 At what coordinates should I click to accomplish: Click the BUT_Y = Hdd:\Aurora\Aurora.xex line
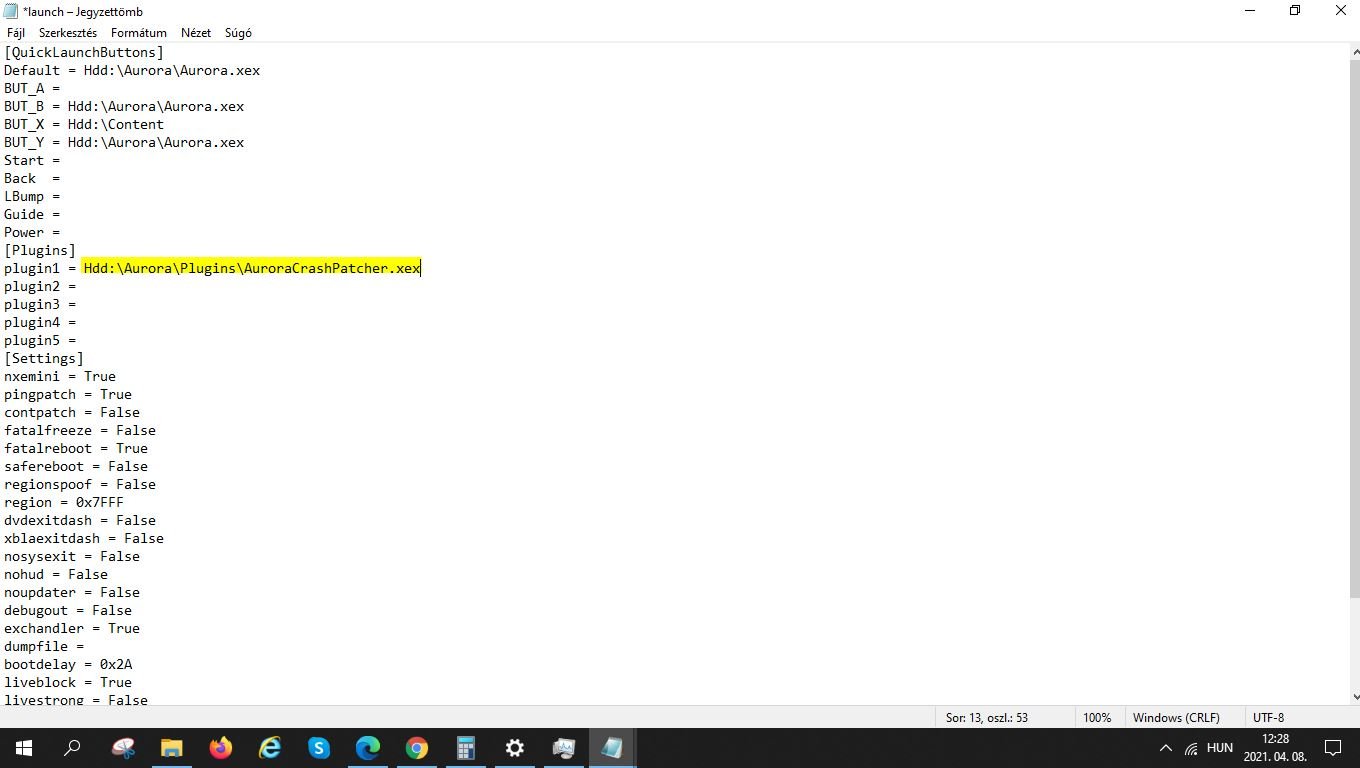[124, 142]
